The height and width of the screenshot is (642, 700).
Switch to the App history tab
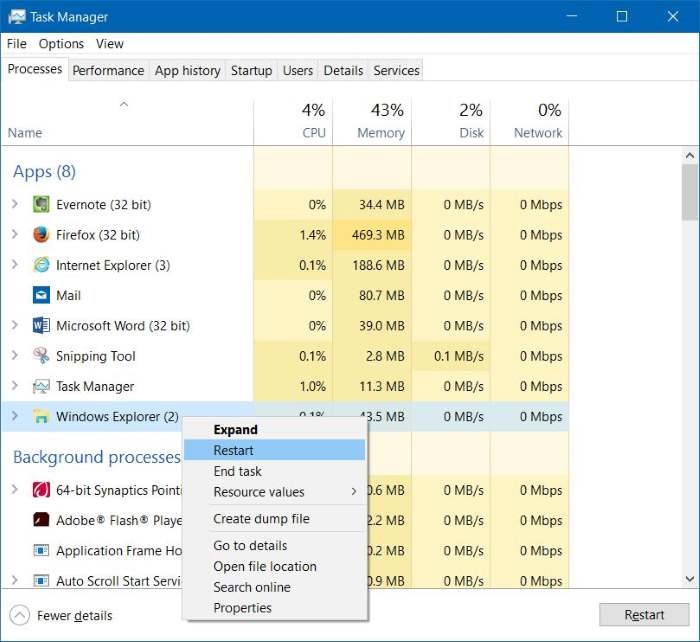(x=188, y=71)
